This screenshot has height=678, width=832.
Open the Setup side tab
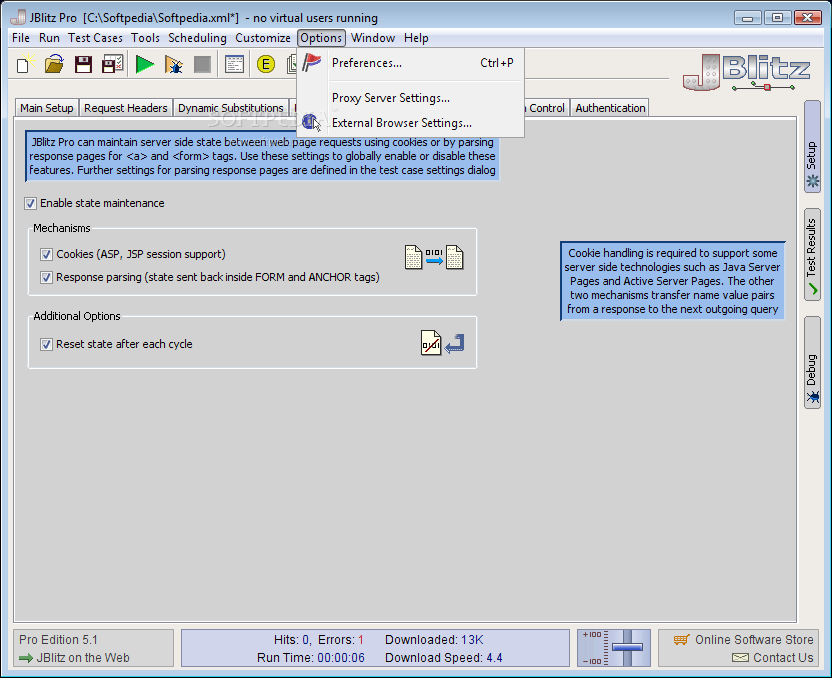[x=812, y=147]
